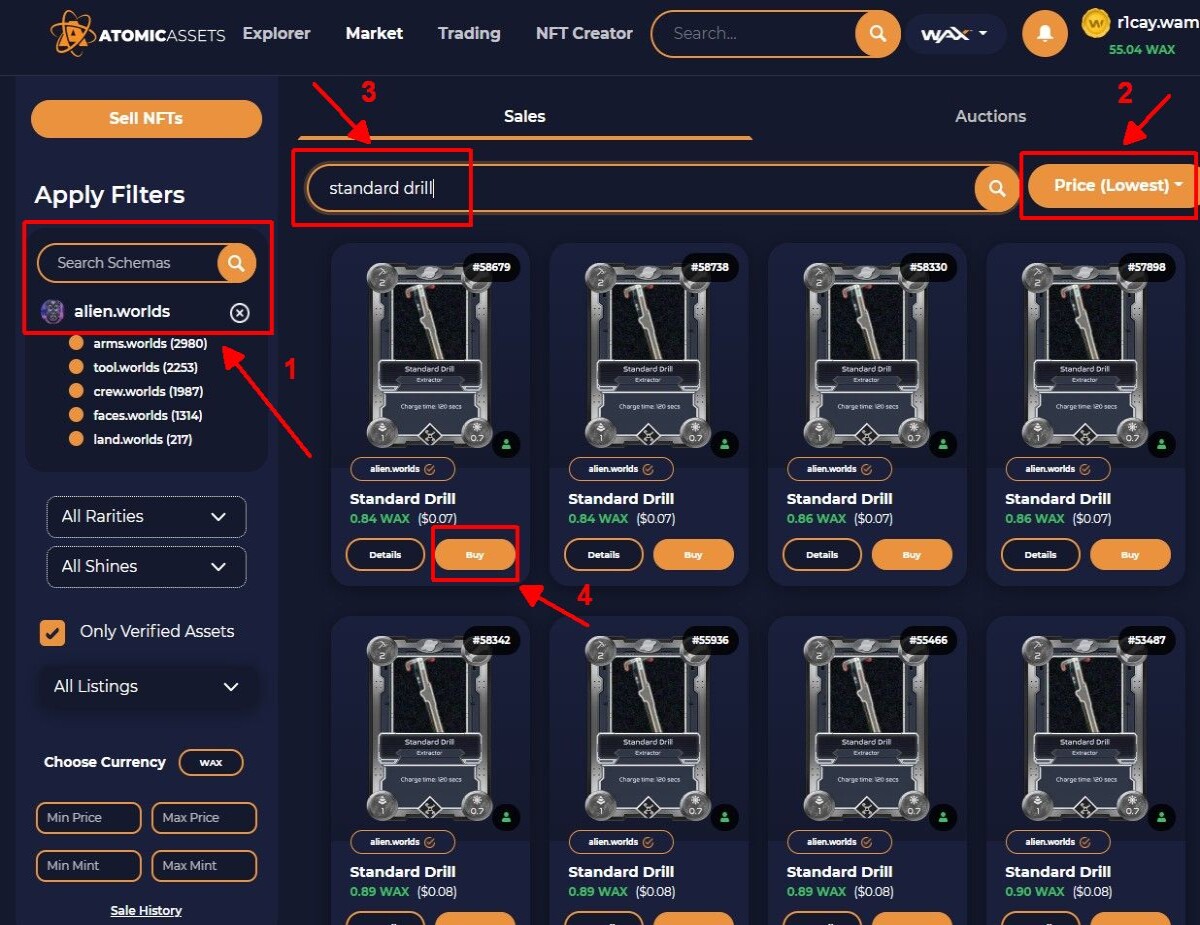Buy Standard Drill #58330
This screenshot has height=925, width=1200.
pos(911,555)
